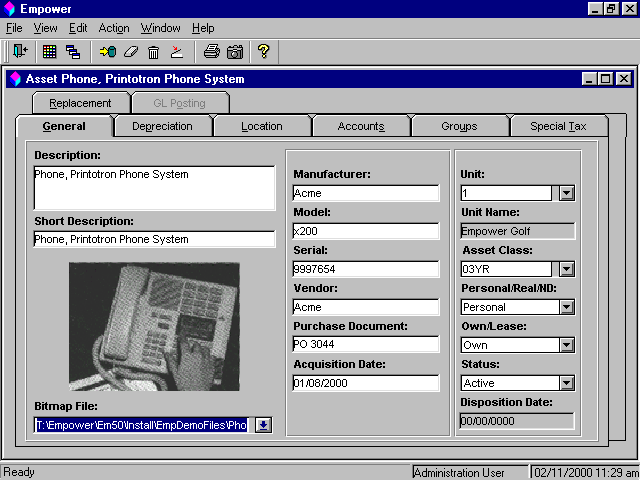Screen dimensions: 640x480
Task: Click the Empower application logo icon
Action: [x=9, y=9]
